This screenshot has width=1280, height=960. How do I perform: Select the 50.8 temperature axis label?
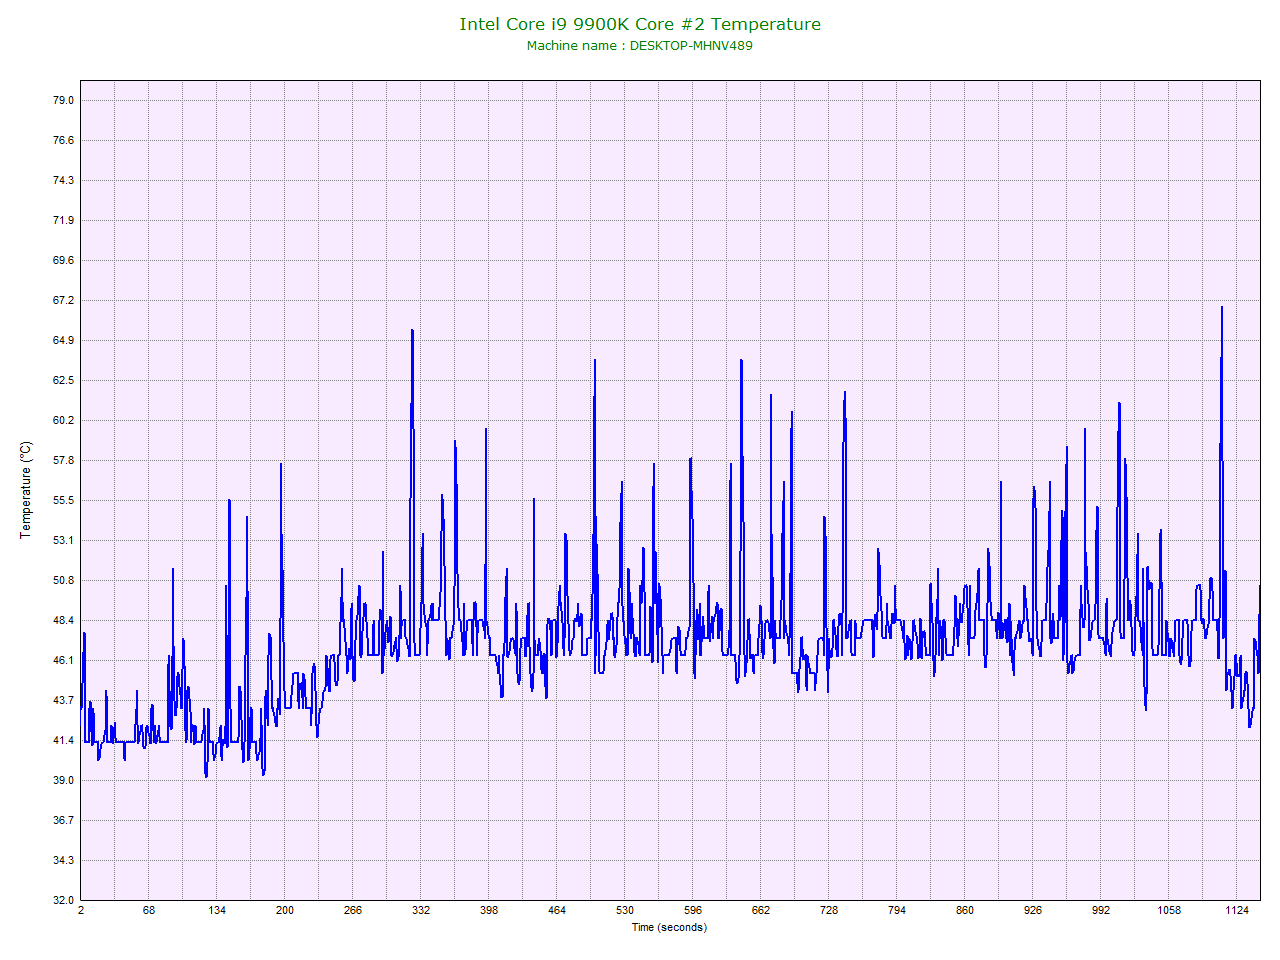(64, 580)
